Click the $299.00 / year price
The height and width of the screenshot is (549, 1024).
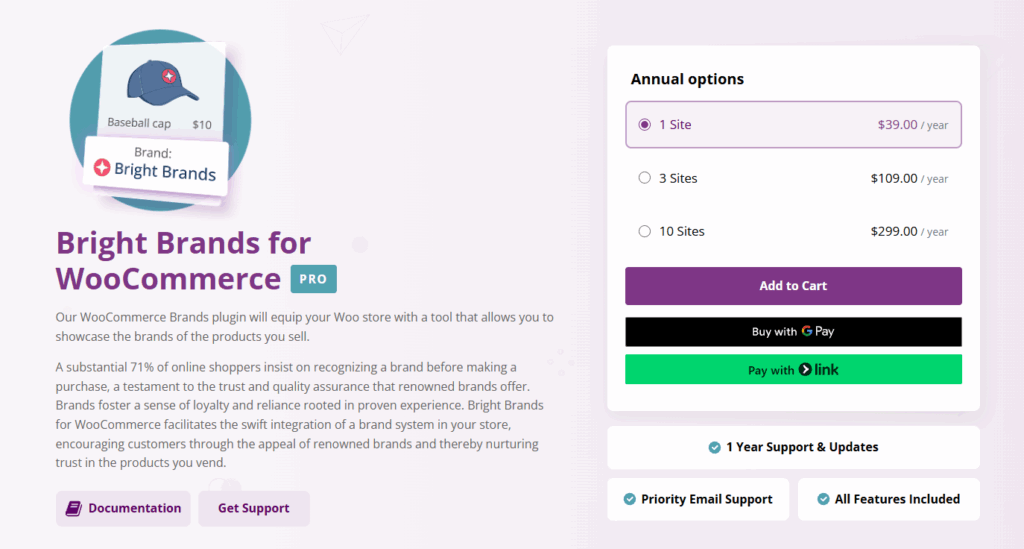[908, 232]
